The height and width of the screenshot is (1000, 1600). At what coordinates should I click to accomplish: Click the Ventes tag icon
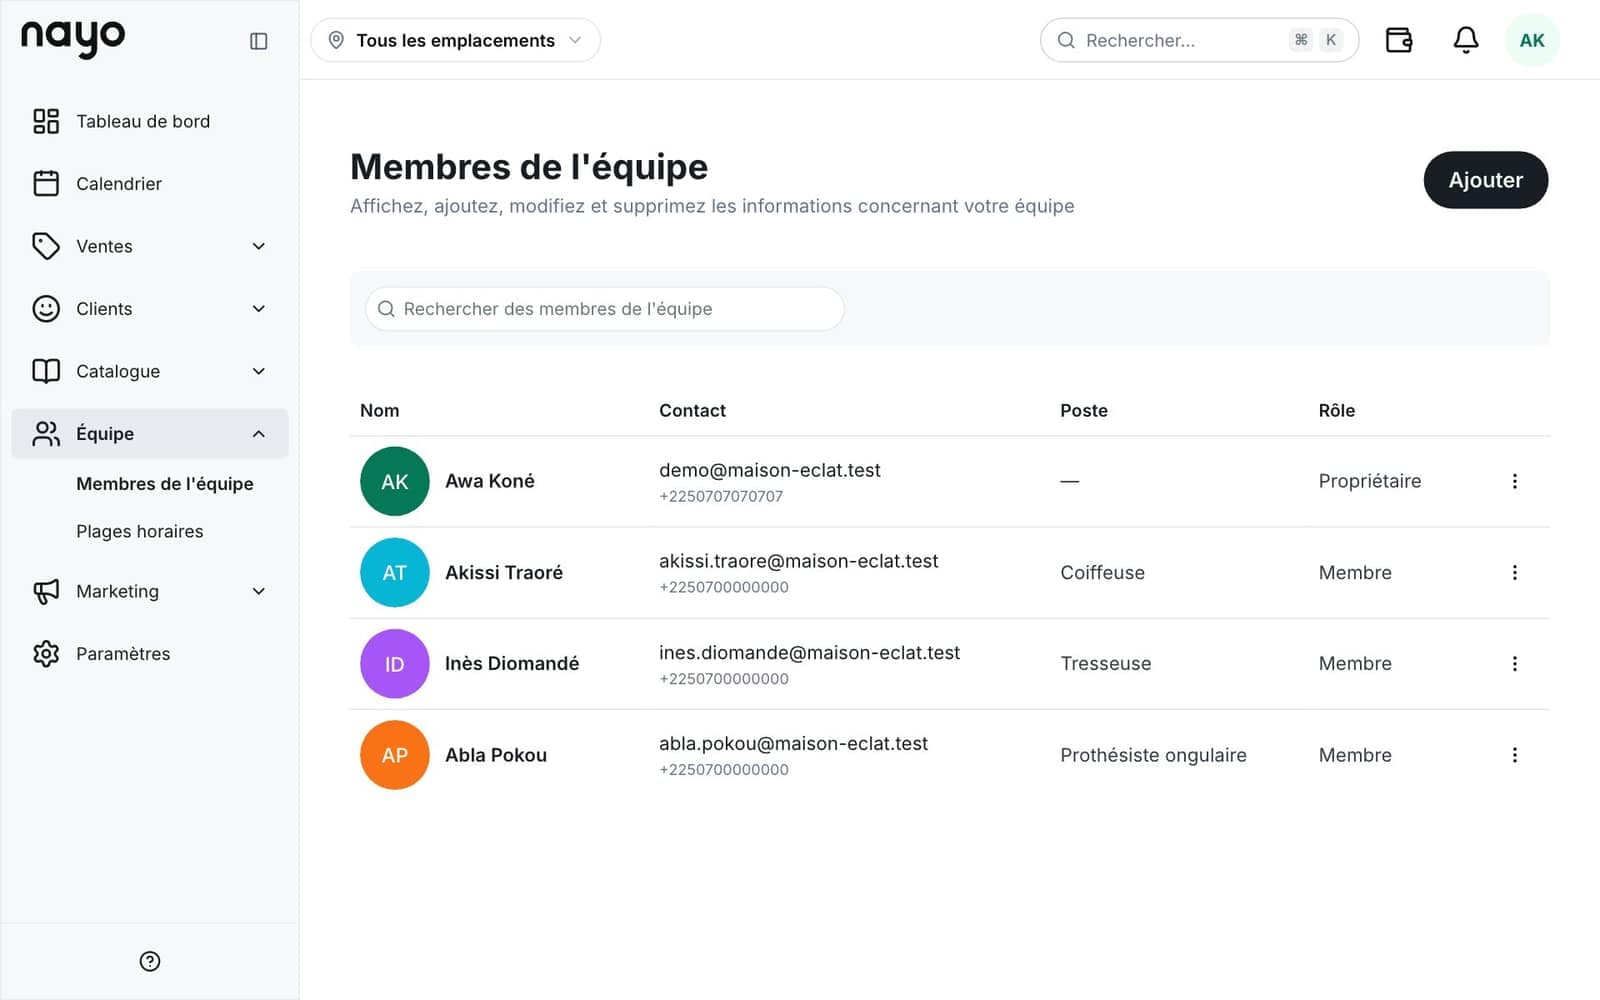tap(46, 246)
